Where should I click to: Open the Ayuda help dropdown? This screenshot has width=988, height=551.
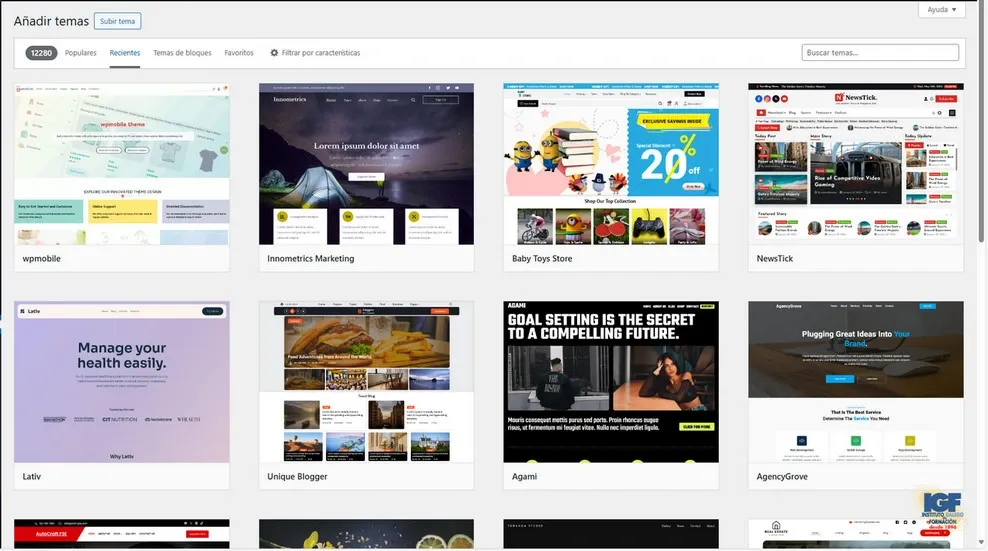(941, 9)
